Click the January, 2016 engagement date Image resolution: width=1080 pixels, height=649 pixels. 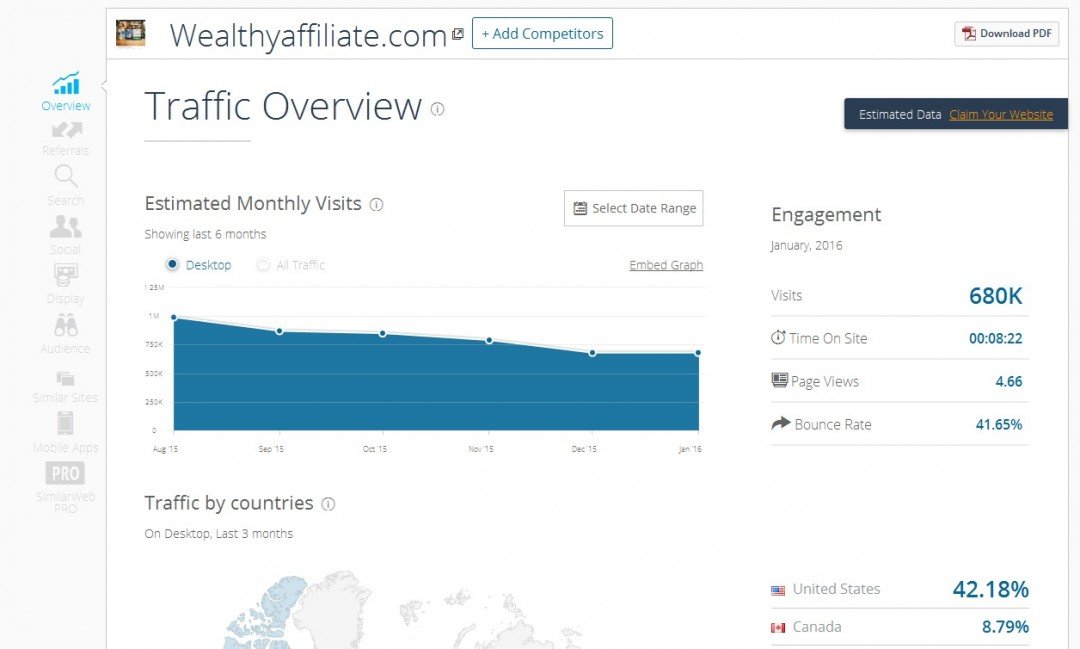807,246
